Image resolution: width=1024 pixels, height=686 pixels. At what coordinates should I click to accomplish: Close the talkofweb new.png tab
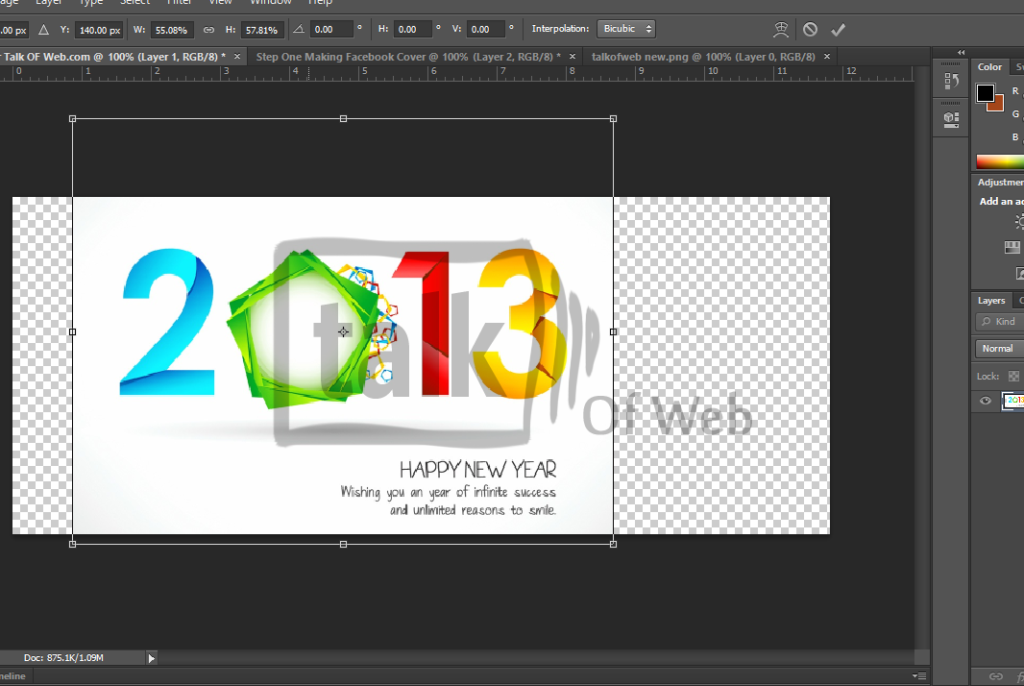pyautogui.click(x=827, y=57)
